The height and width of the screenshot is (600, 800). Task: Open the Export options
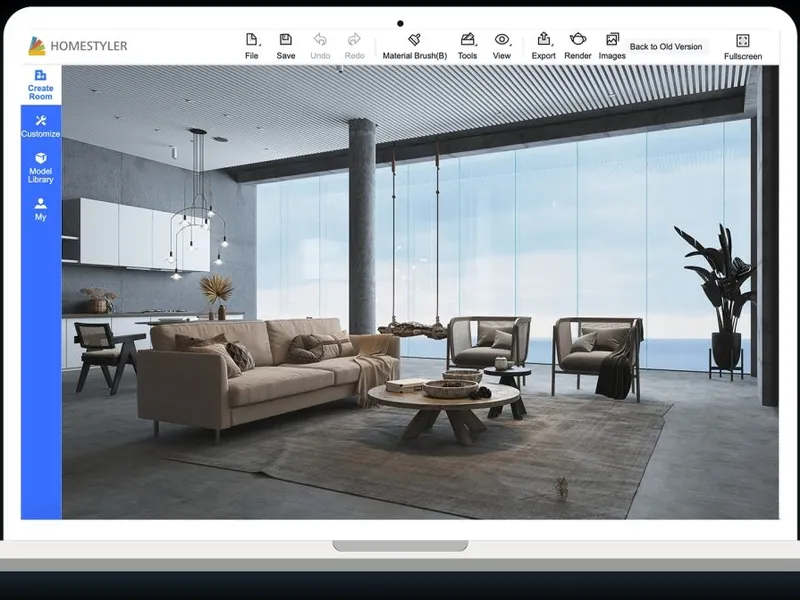tap(543, 46)
